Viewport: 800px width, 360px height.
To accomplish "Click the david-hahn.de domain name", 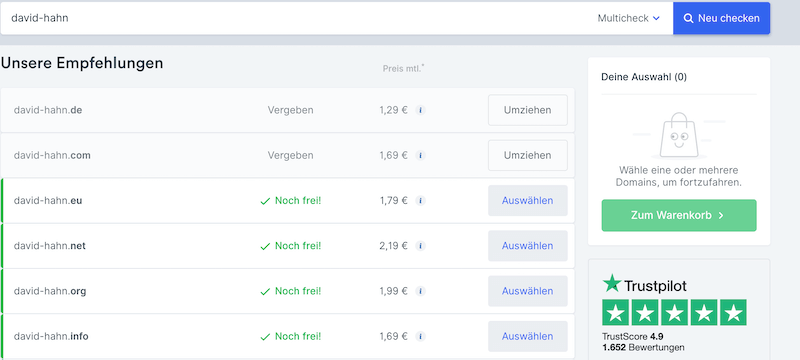I will pos(48,110).
